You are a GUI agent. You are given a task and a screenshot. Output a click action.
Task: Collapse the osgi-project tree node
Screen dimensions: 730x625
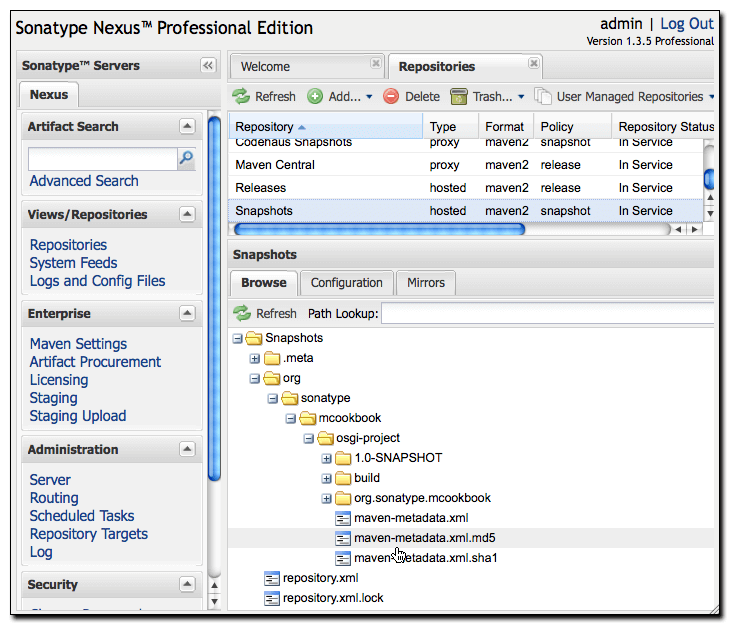click(x=308, y=439)
